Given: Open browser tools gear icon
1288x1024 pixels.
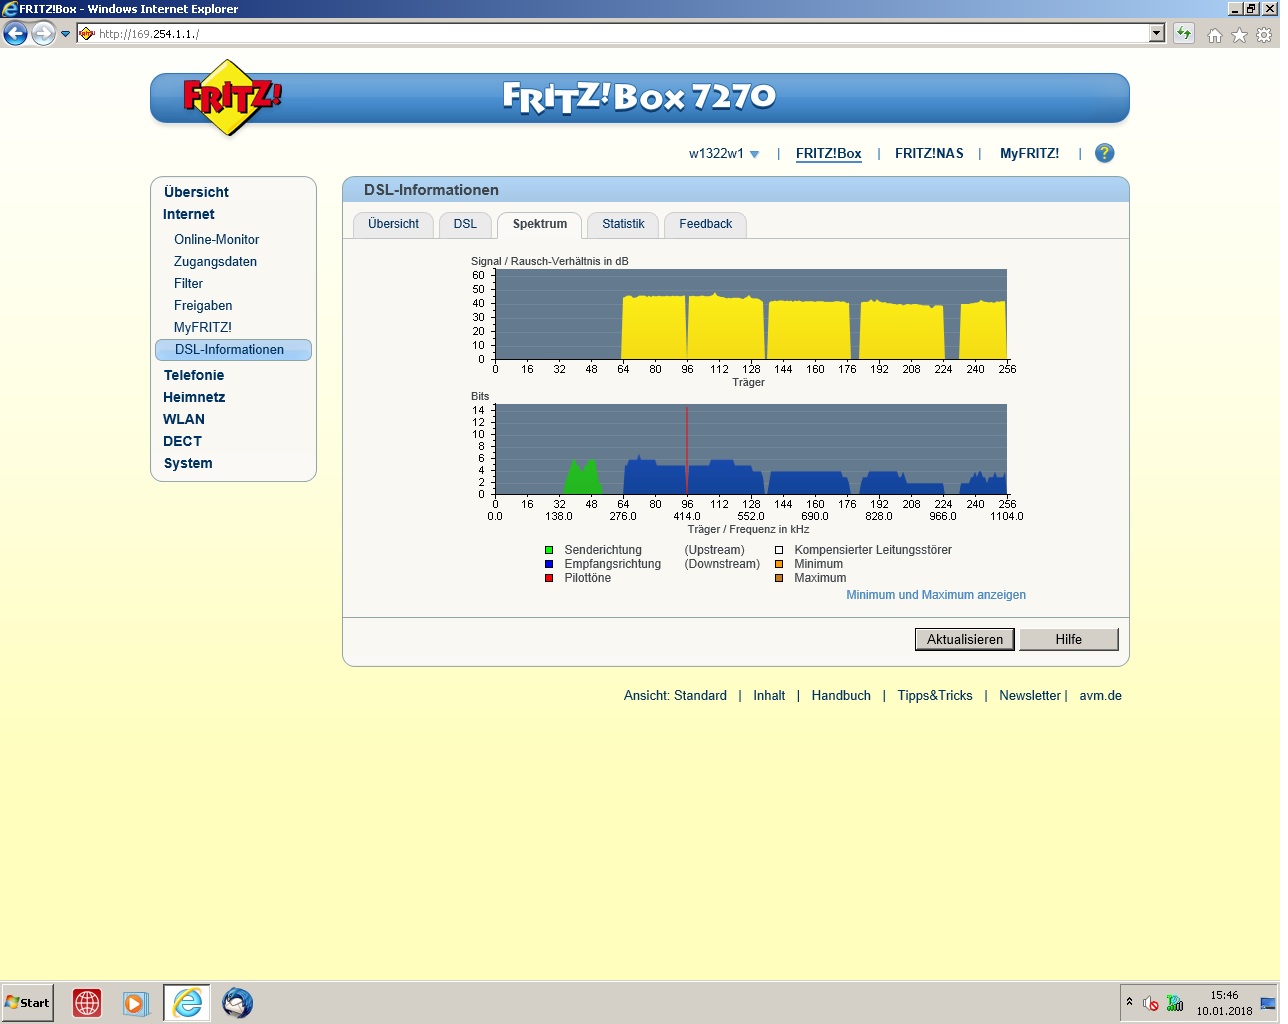Looking at the screenshot, I should click(1265, 35).
